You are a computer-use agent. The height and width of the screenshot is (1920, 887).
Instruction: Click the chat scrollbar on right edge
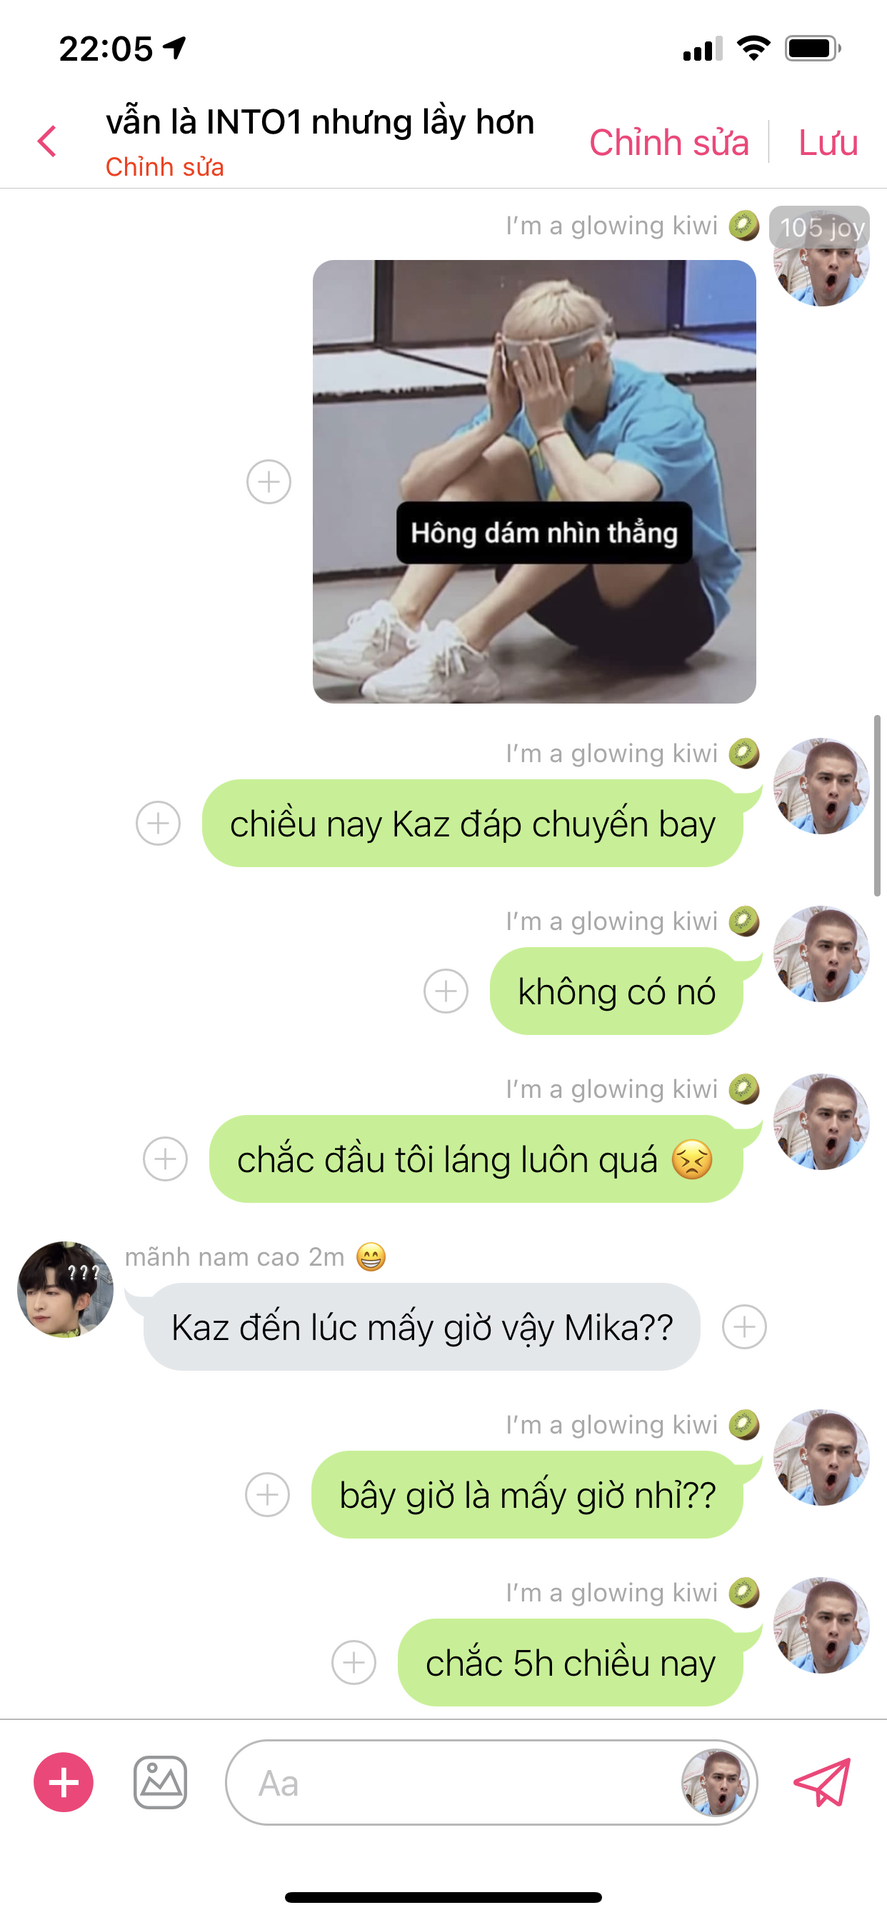877,805
